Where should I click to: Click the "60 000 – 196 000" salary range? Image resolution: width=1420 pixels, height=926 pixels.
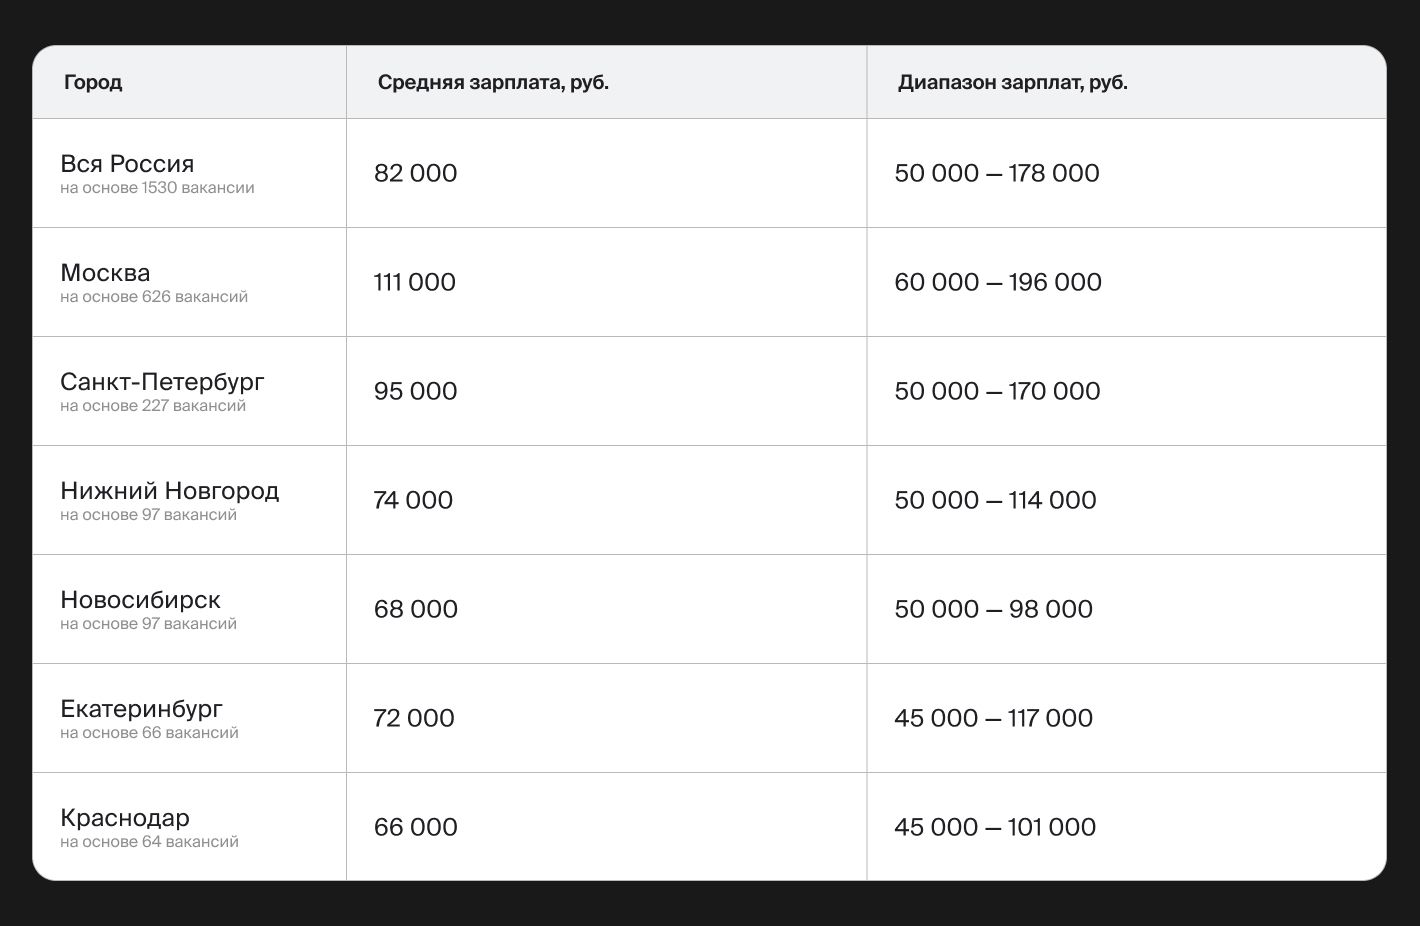pos(997,282)
